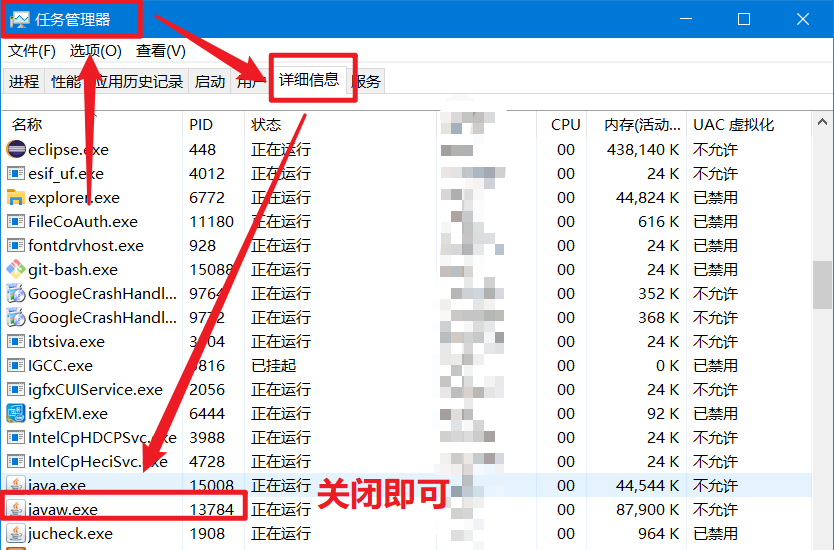
Task: Click the java.exe Java cup icon
Action: point(16,484)
